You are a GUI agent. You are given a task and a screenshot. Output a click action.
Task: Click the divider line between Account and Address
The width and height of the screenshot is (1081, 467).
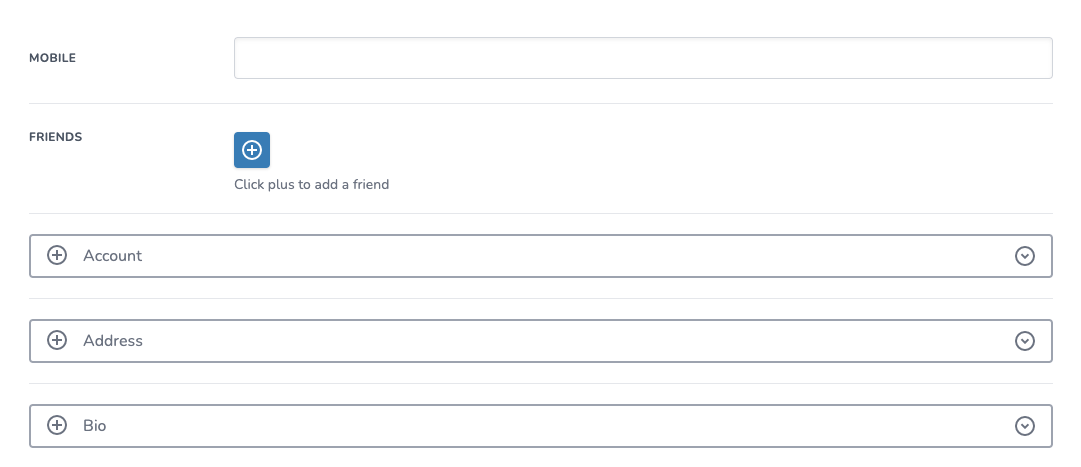pyautogui.click(x=540, y=298)
